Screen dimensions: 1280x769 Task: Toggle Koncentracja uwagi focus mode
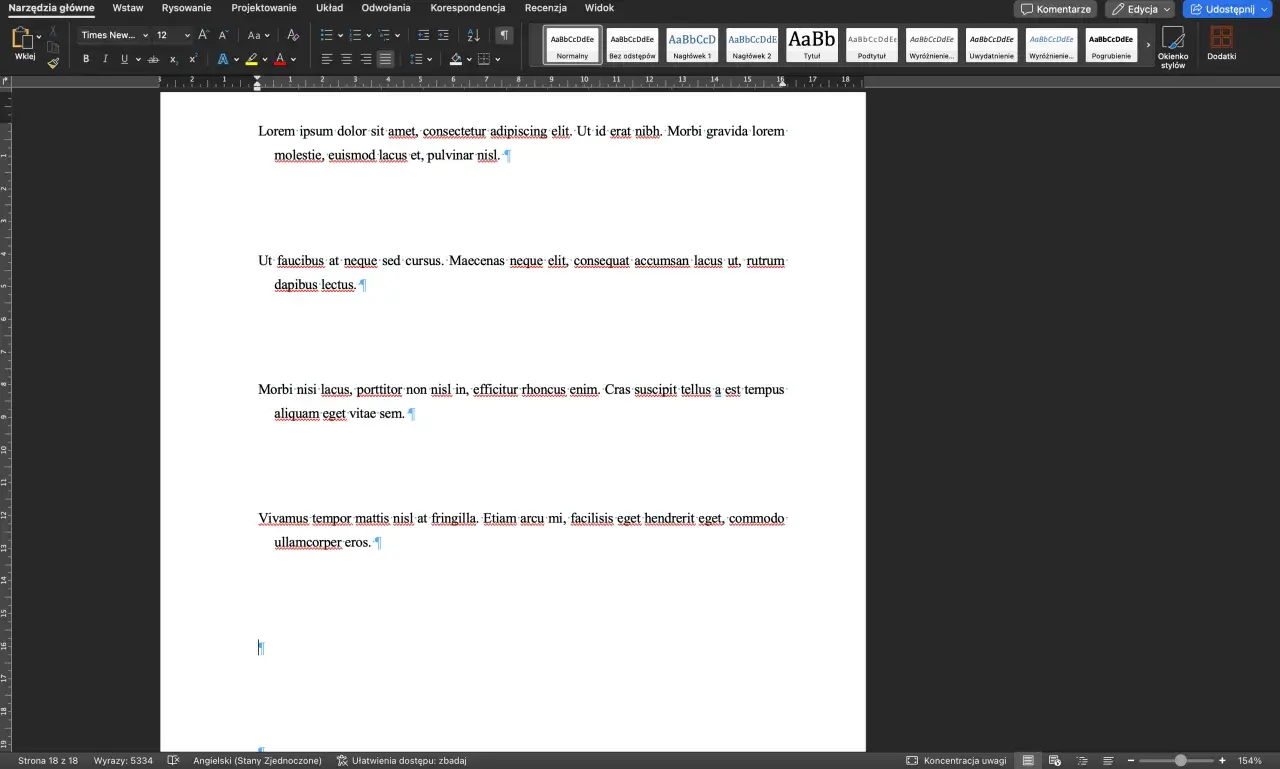click(x=956, y=761)
